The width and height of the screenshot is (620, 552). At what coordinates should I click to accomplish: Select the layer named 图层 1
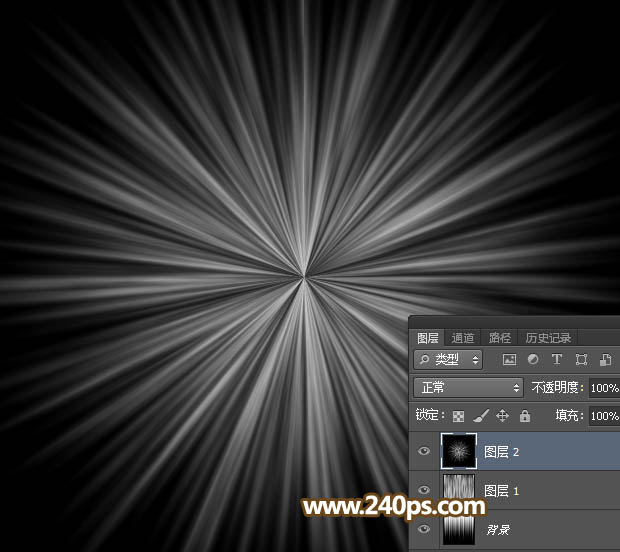click(x=501, y=491)
